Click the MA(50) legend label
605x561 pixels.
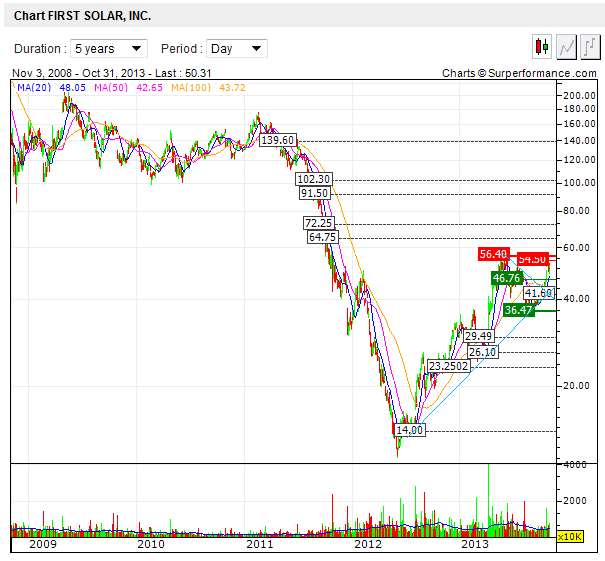pos(111,88)
